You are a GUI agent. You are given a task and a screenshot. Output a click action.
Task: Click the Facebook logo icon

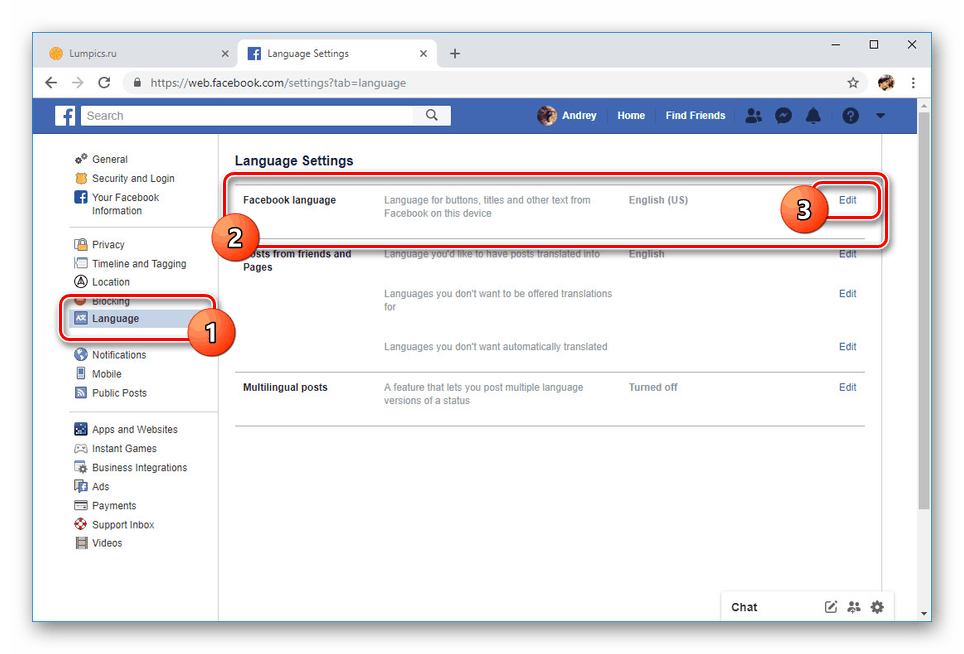65,116
